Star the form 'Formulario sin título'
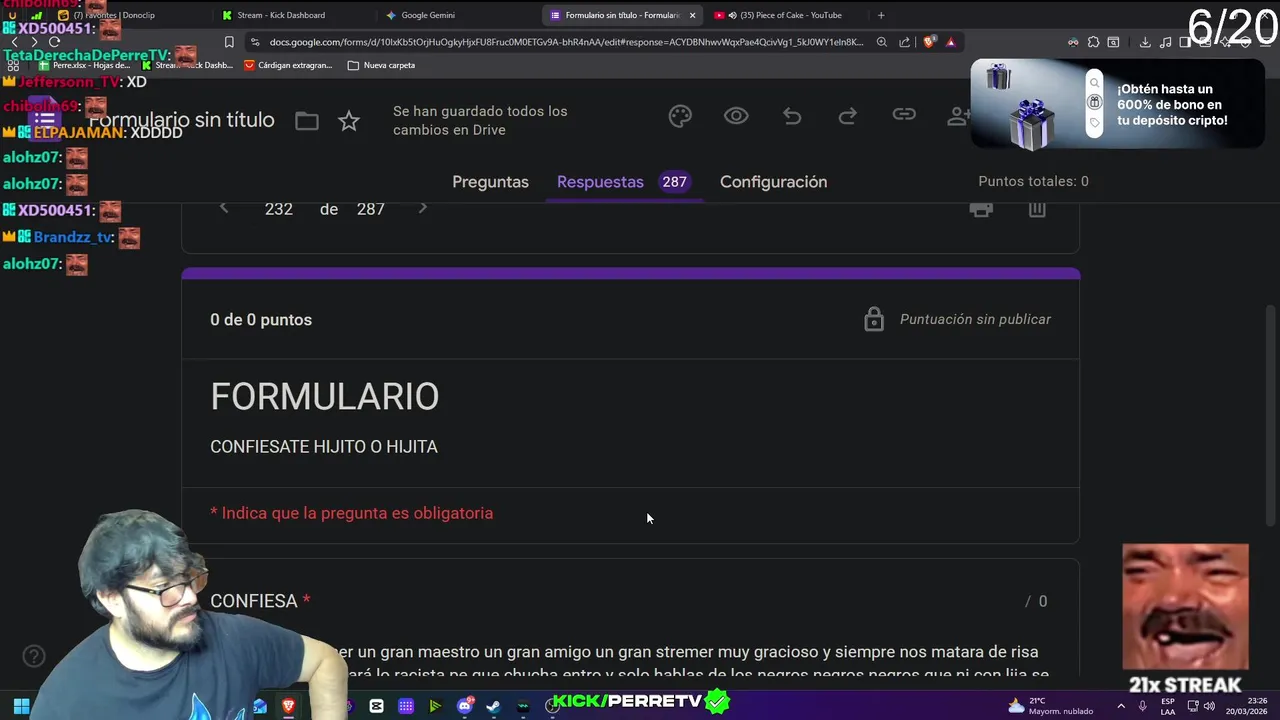 [348, 121]
